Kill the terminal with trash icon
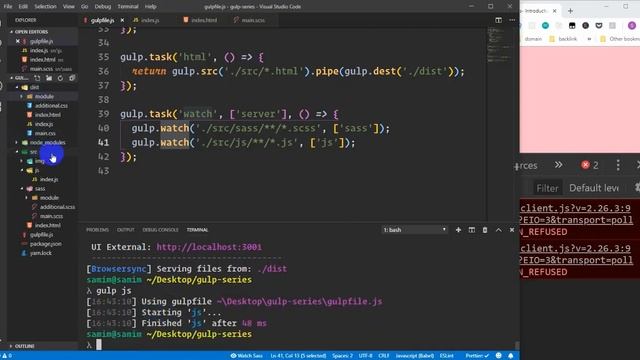Viewport: 640px width, 360px height. point(485,230)
